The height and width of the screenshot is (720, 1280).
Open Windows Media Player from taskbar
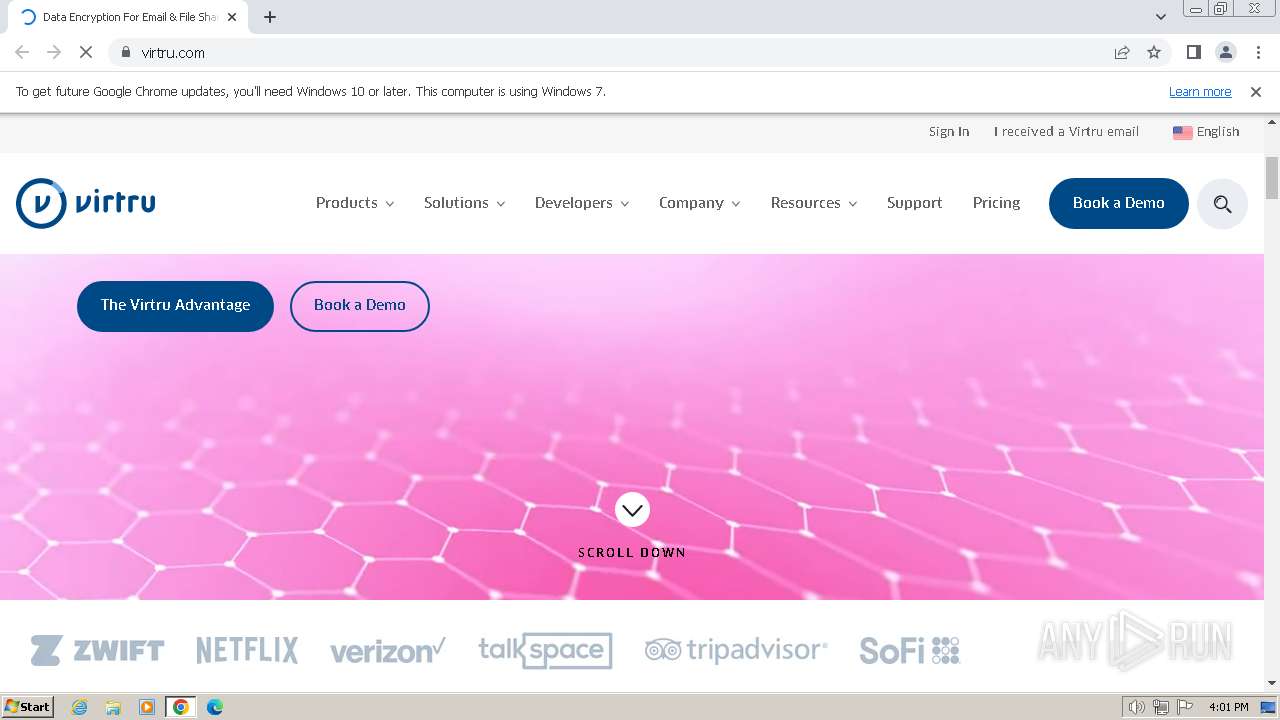point(147,707)
